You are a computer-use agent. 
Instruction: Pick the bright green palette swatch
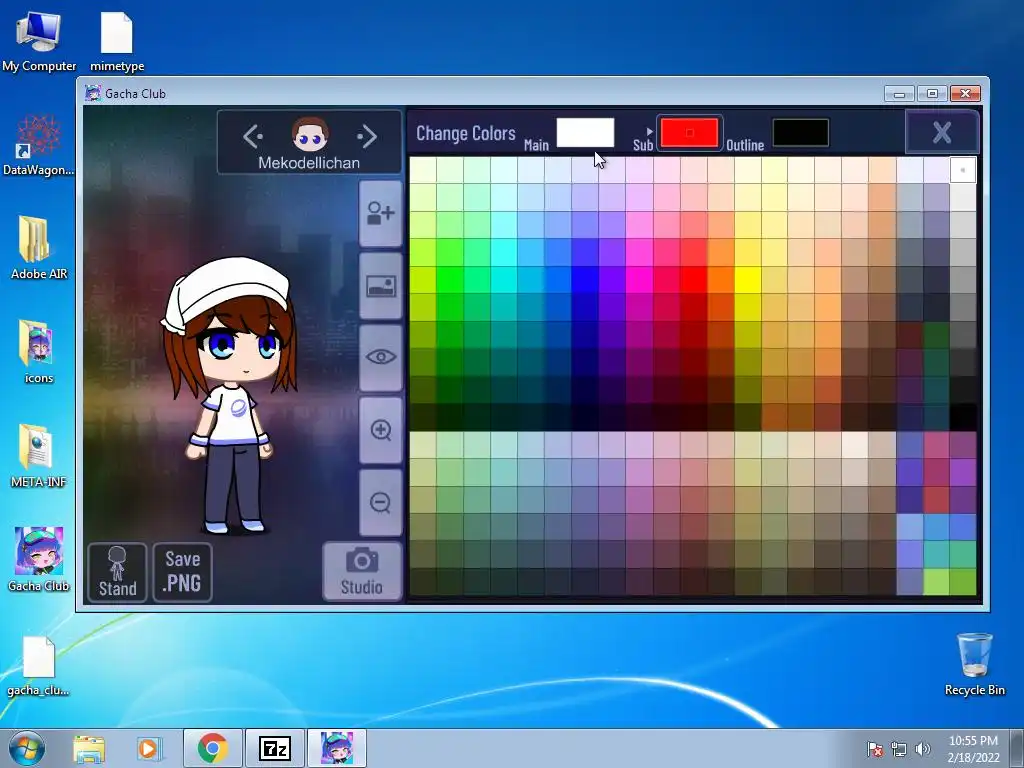pos(450,280)
